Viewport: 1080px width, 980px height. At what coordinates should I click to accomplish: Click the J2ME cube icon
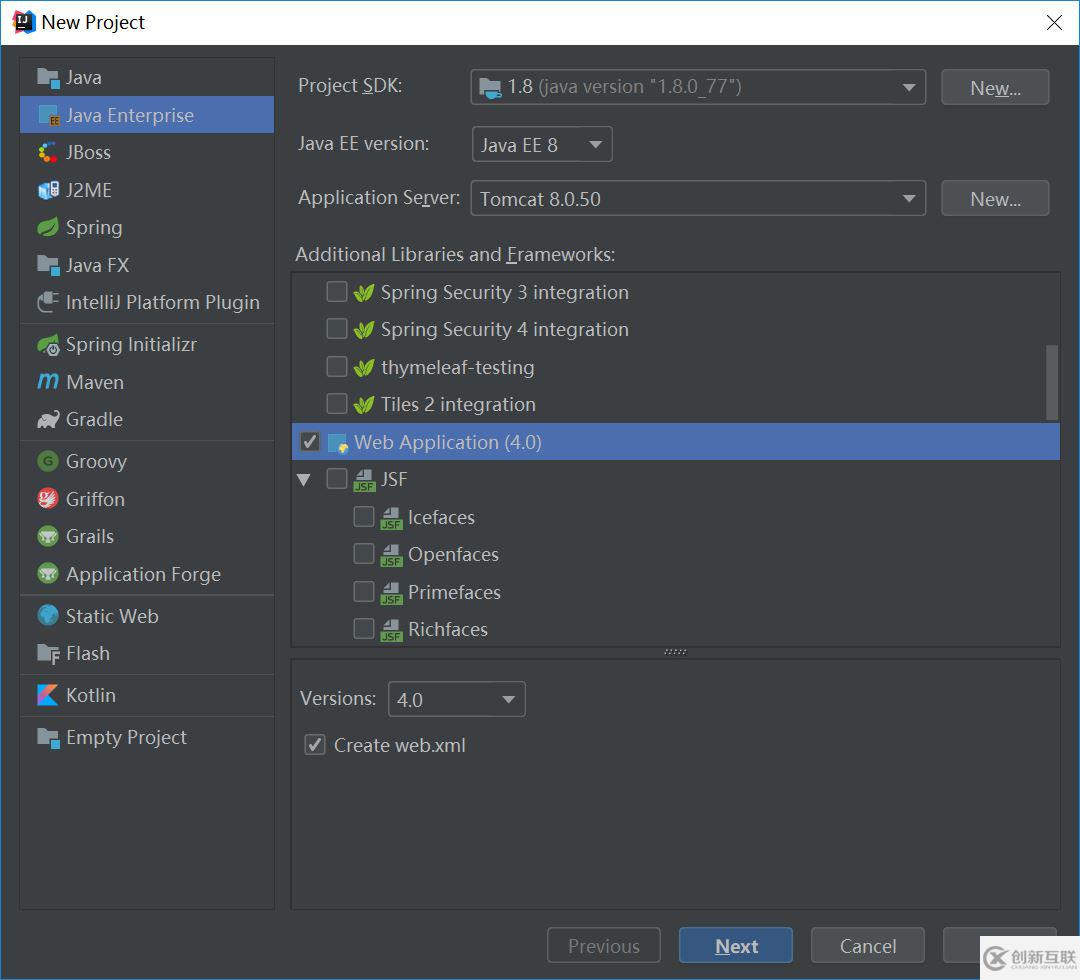click(x=48, y=190)
